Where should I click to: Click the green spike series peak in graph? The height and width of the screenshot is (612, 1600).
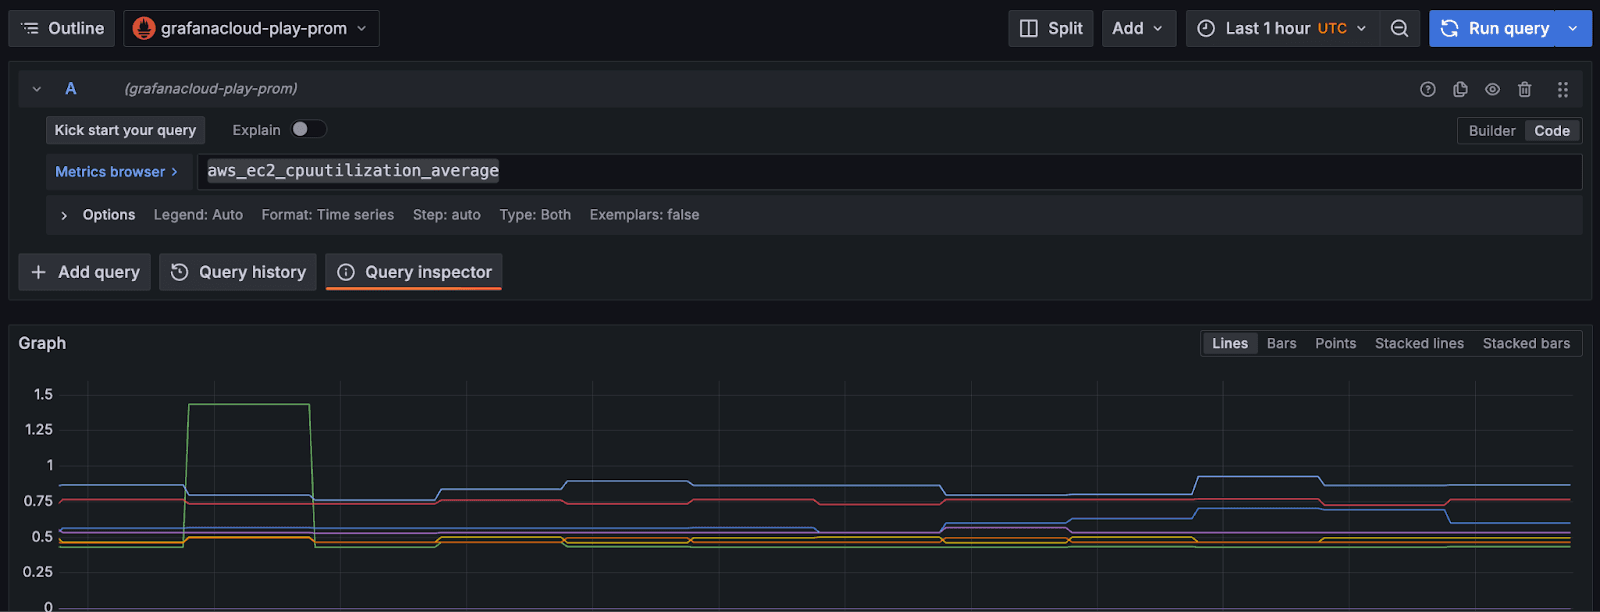pos(249,404)
